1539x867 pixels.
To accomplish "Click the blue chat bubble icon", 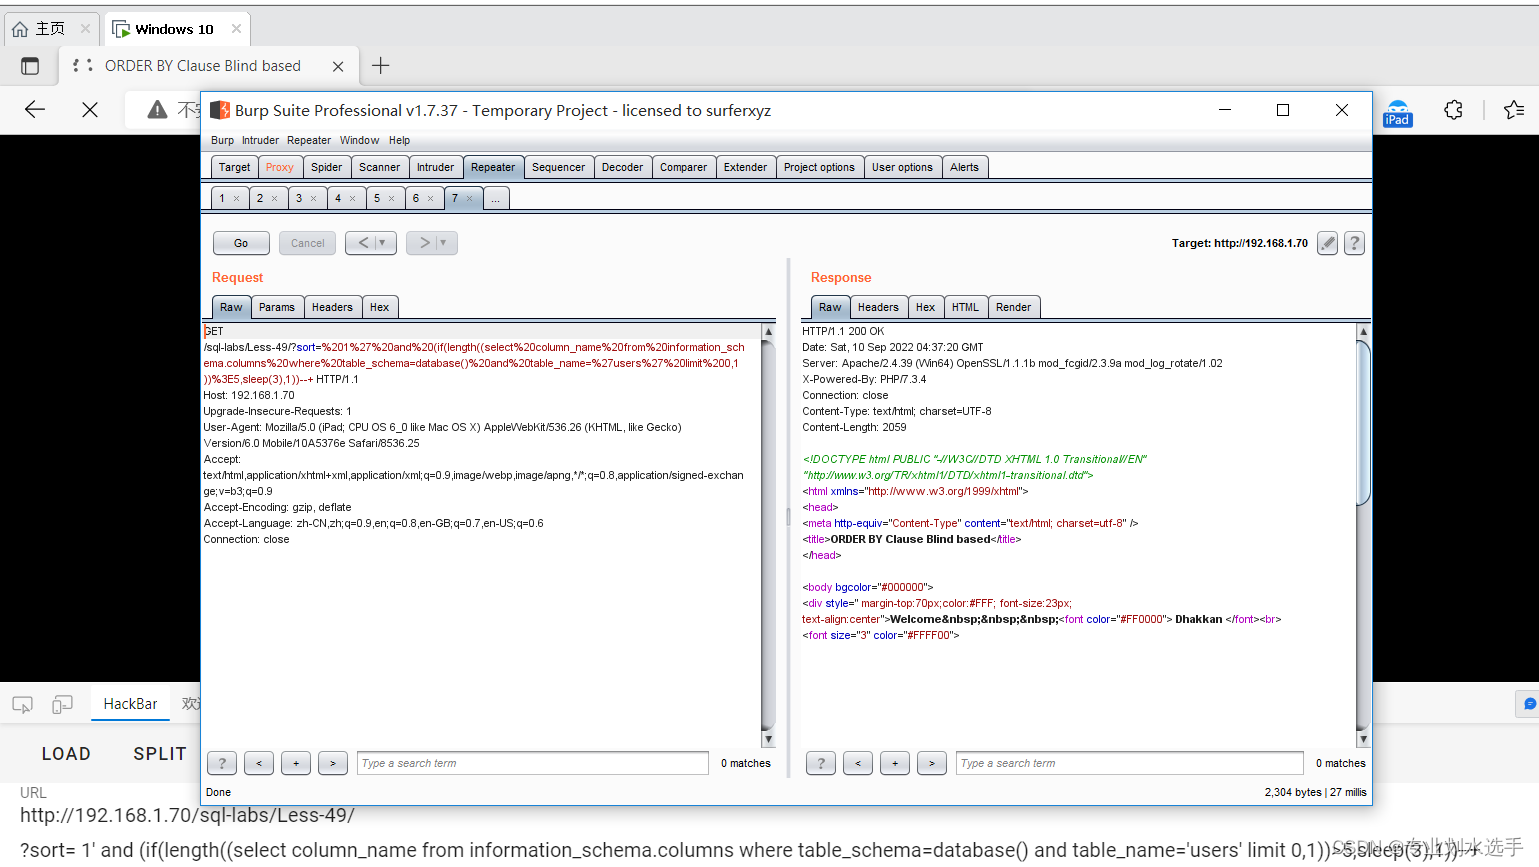I will [x=1529, y=704].
